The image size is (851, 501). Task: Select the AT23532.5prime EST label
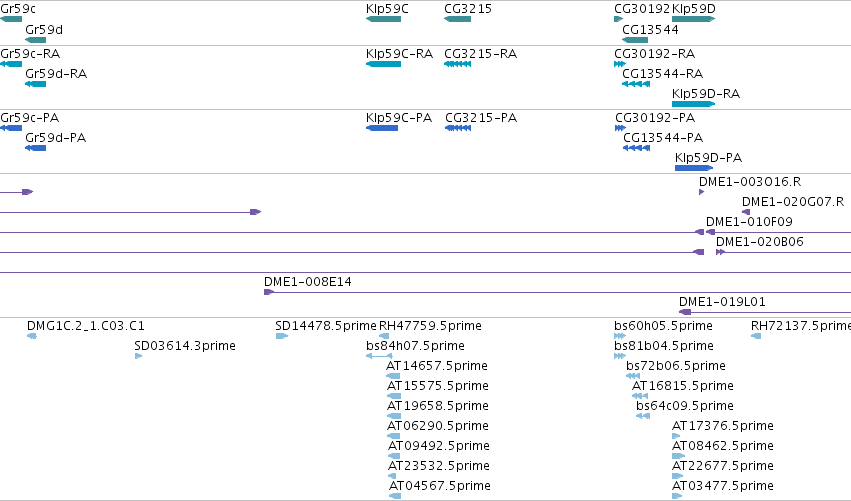pyautogui.click(x=439, y=467)
